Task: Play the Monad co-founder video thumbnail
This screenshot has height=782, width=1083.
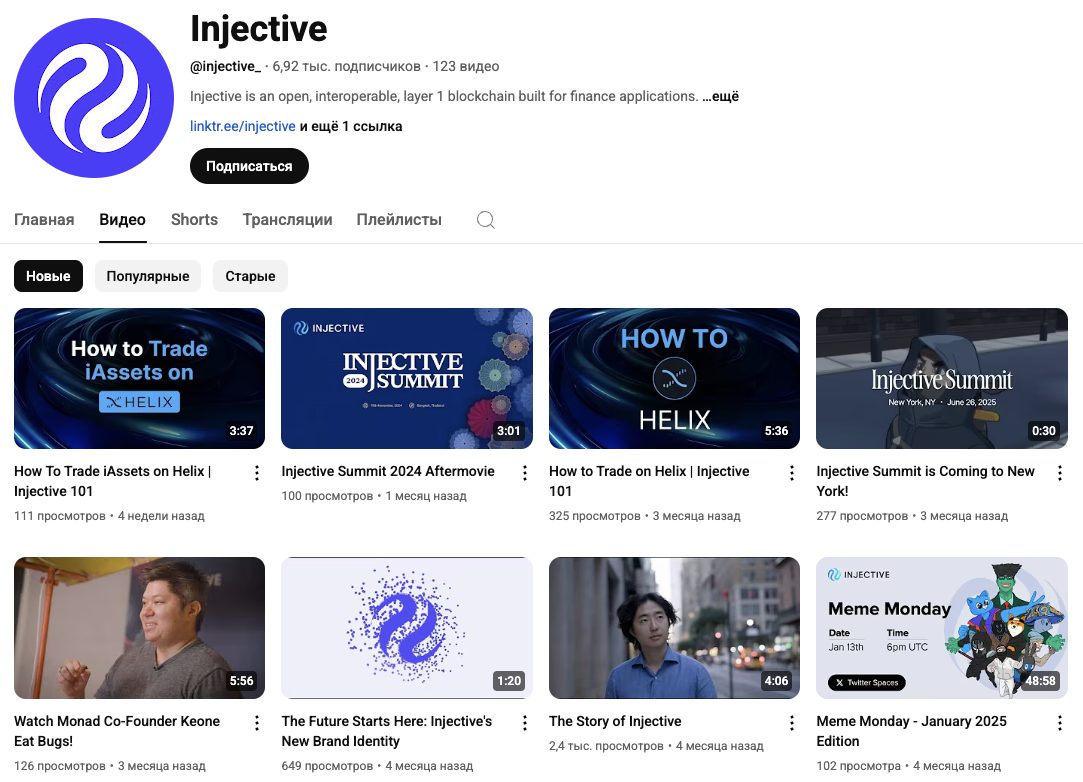Action: click(x=140, y=628)
